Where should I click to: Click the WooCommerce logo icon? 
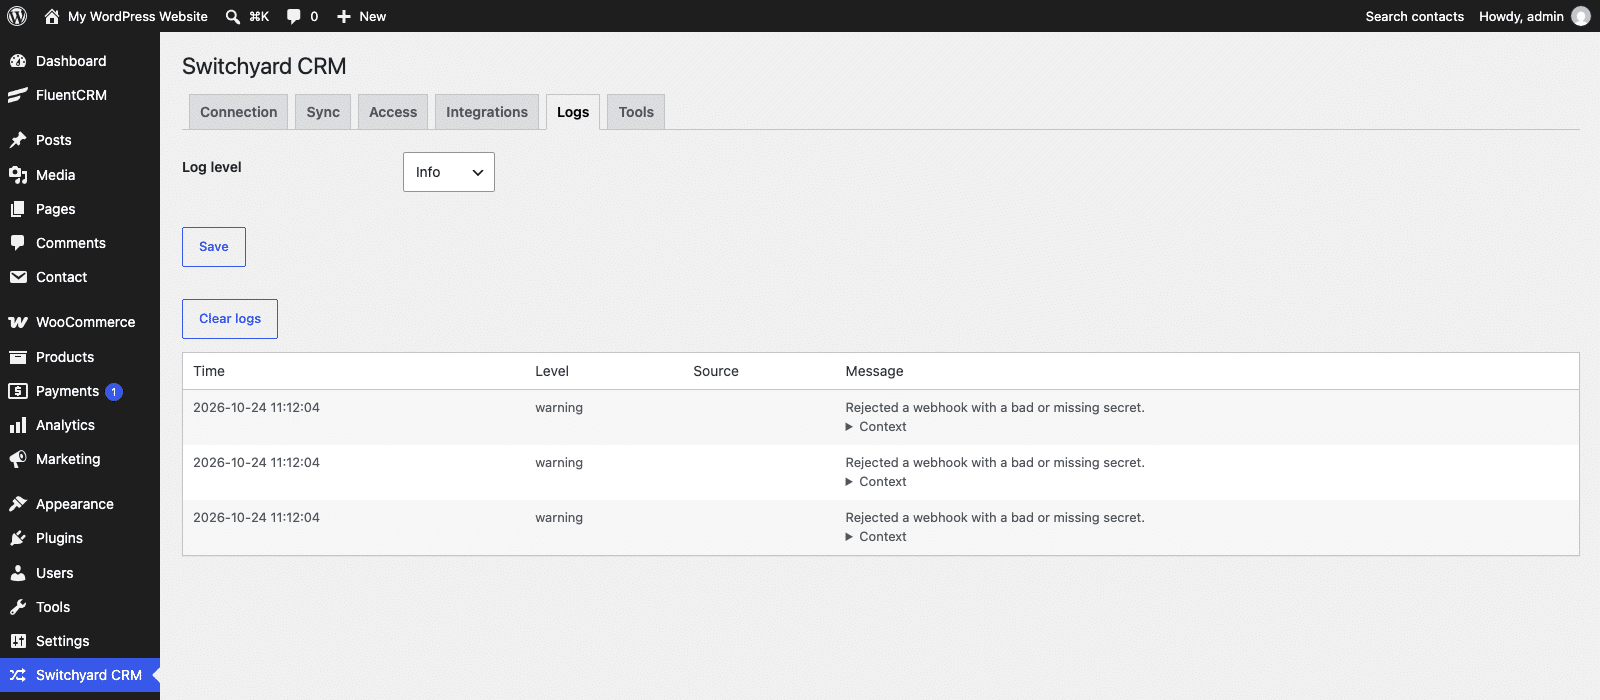(x=18, y=322)
